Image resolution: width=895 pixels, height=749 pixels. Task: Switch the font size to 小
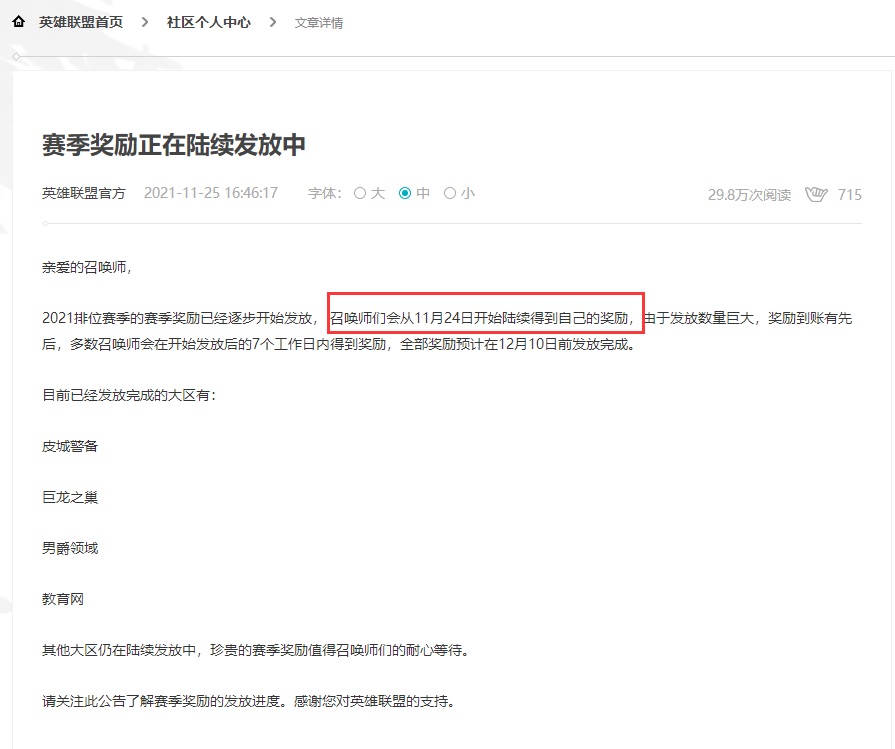[459, 193]
